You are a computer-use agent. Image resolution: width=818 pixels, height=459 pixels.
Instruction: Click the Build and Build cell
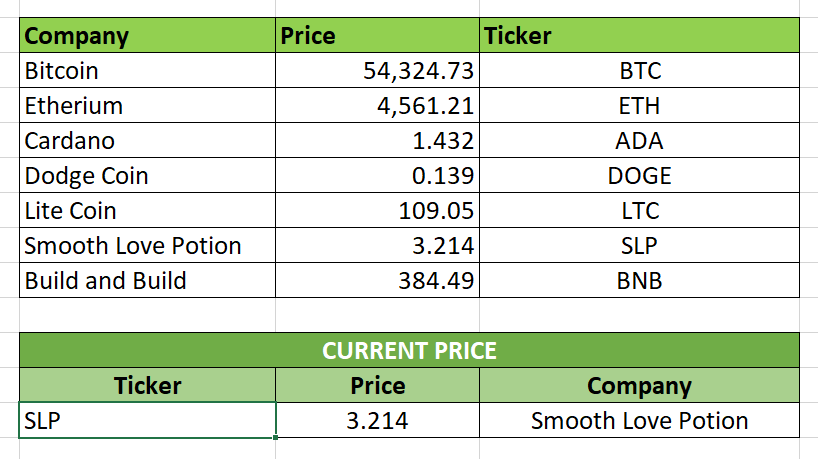(147, 281)
